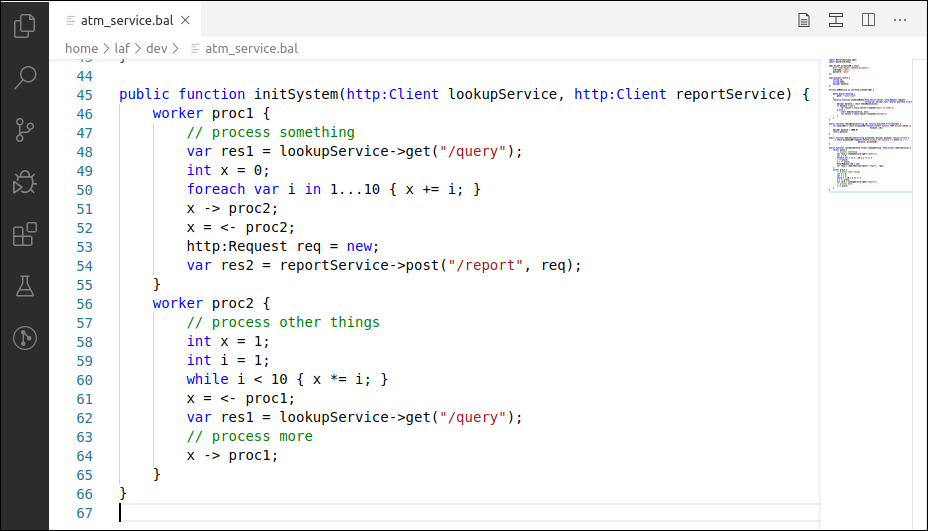
Task: Open the Git graph circular icon view
Action: click(24, 338)
